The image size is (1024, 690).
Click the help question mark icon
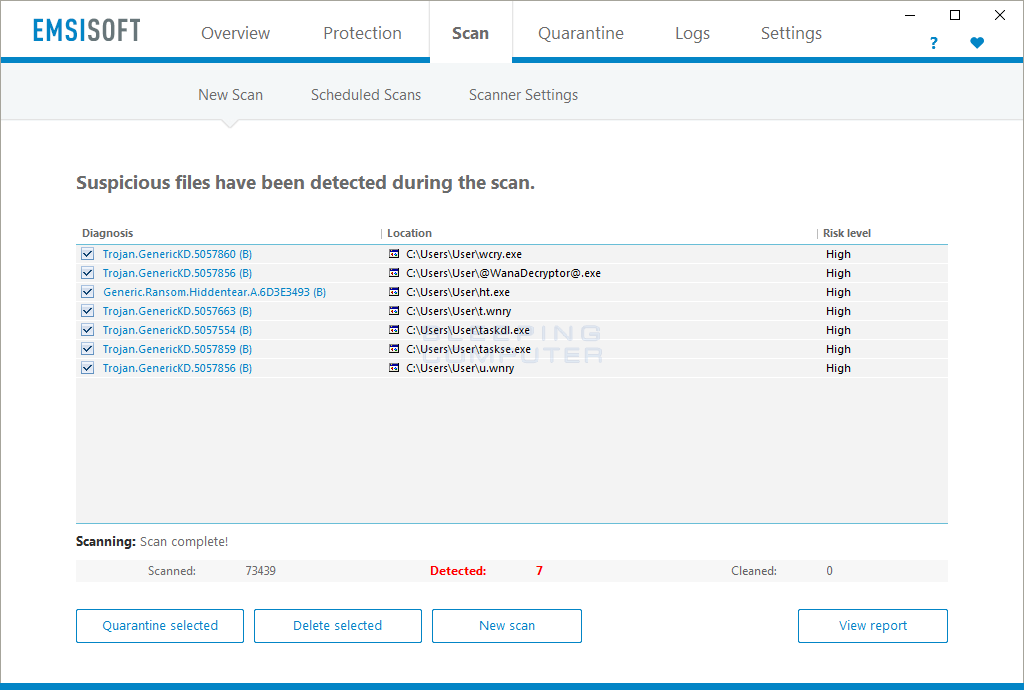[933, 43]
